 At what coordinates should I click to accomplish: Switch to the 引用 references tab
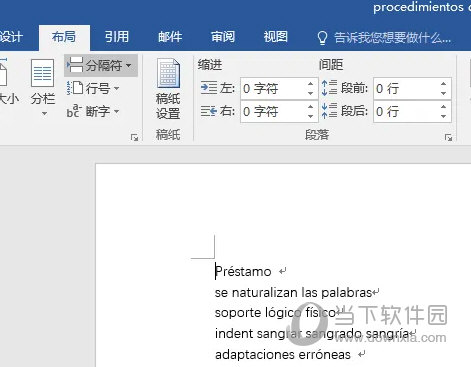pos(117,37)
